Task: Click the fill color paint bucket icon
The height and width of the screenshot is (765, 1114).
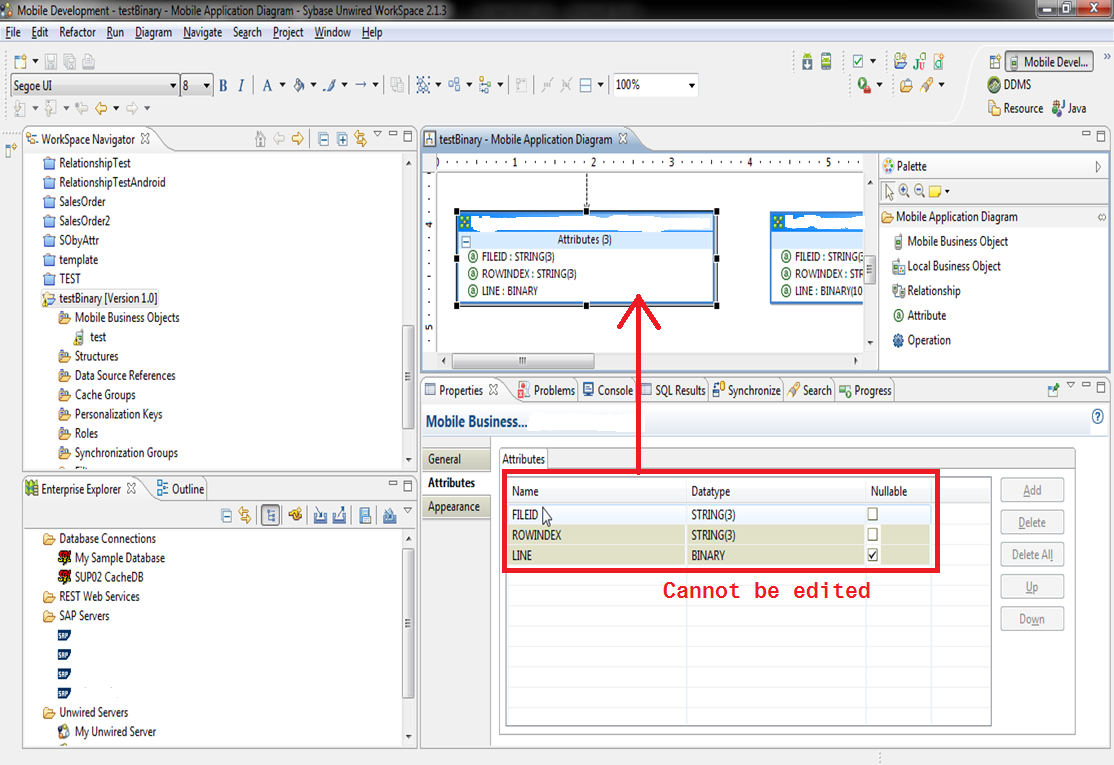Action: click(x=299, y=86)
